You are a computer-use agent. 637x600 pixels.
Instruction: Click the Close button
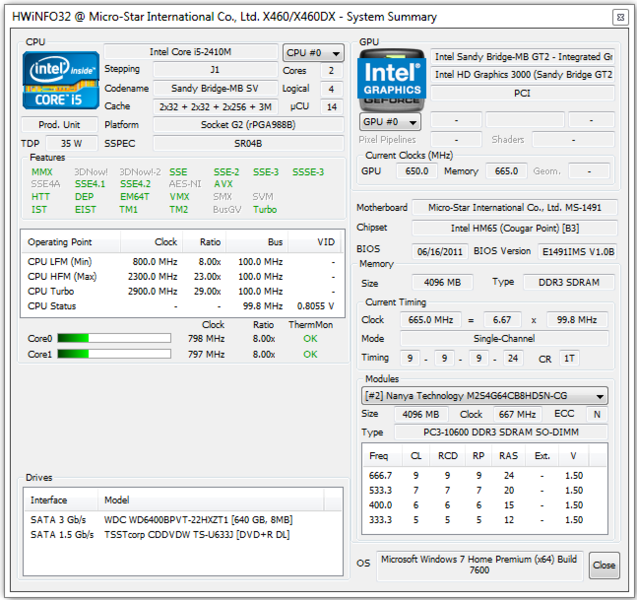(604, 565)
